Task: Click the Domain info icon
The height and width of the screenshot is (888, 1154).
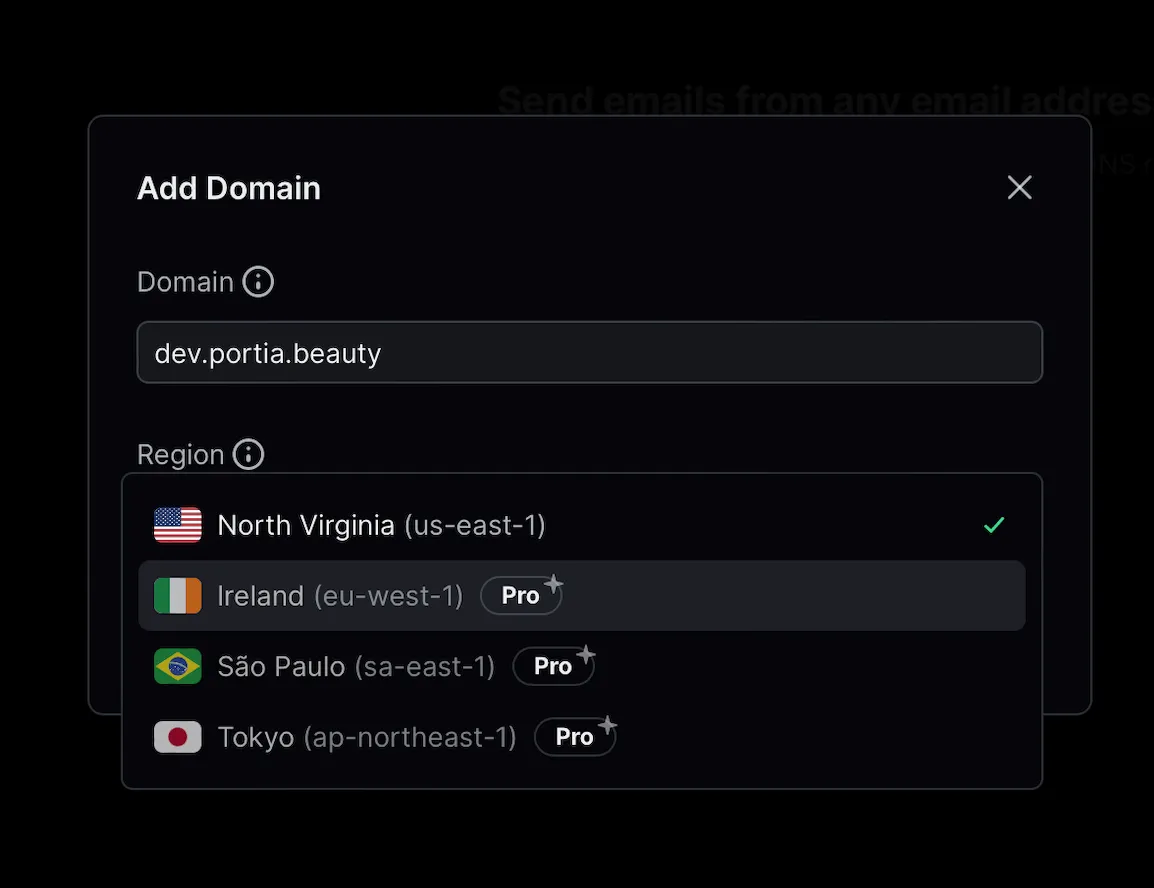Action: [x=258, y=281]
